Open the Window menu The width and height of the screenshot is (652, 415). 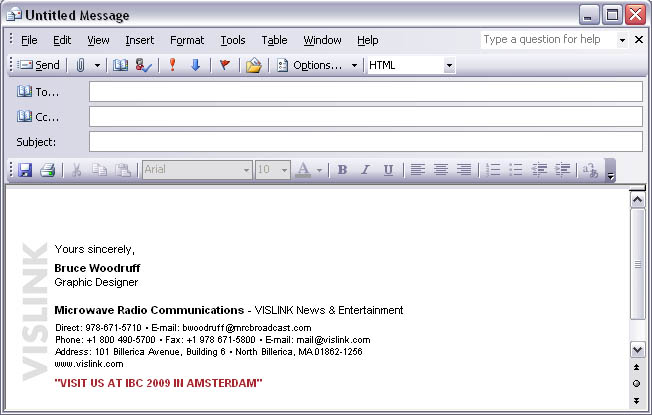[x=322, y=40]
